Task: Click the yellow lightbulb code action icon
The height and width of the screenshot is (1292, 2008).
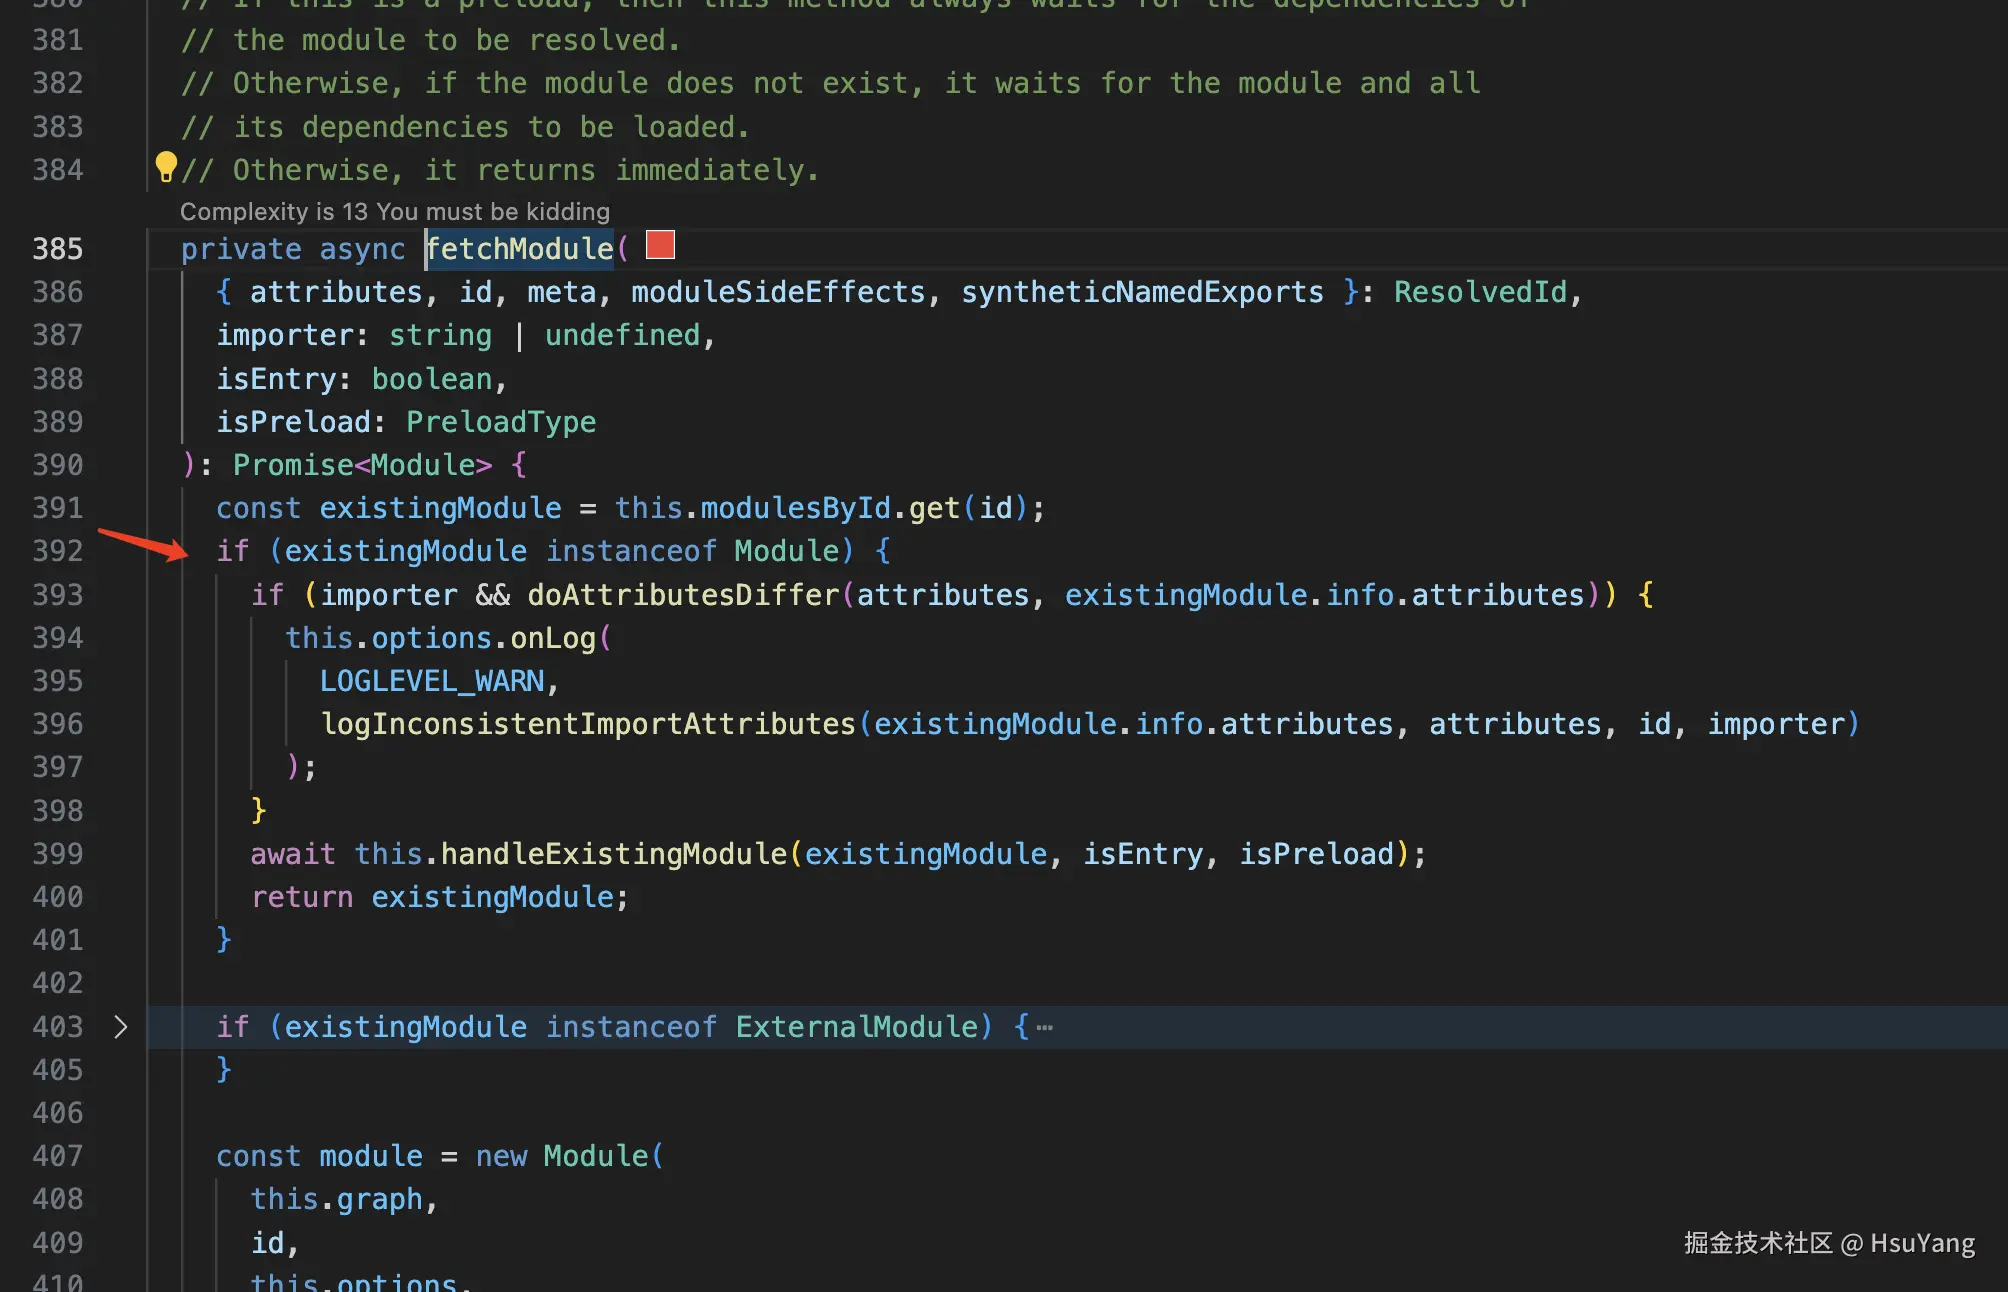Action: [166, 166]
